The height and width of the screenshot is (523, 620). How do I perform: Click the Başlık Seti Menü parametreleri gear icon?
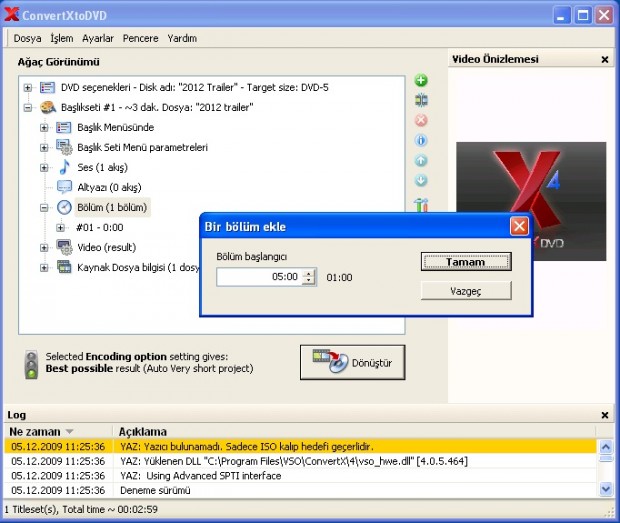[64, 147]
